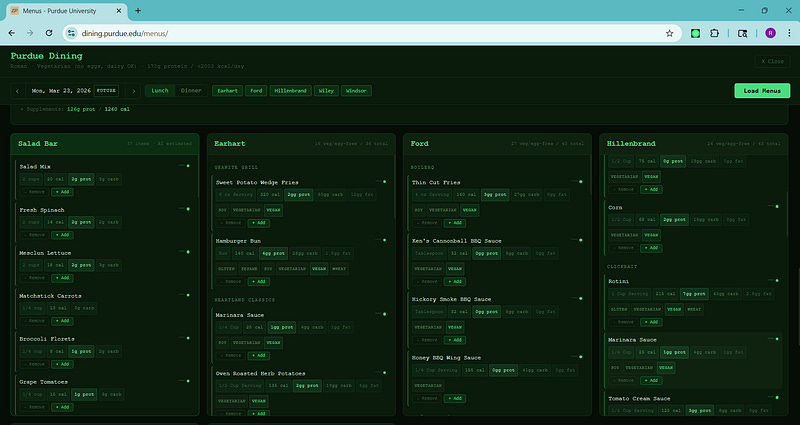Open site information icon beside the URL
Screen dimensions: 800x425
click(x=71, y=33)
